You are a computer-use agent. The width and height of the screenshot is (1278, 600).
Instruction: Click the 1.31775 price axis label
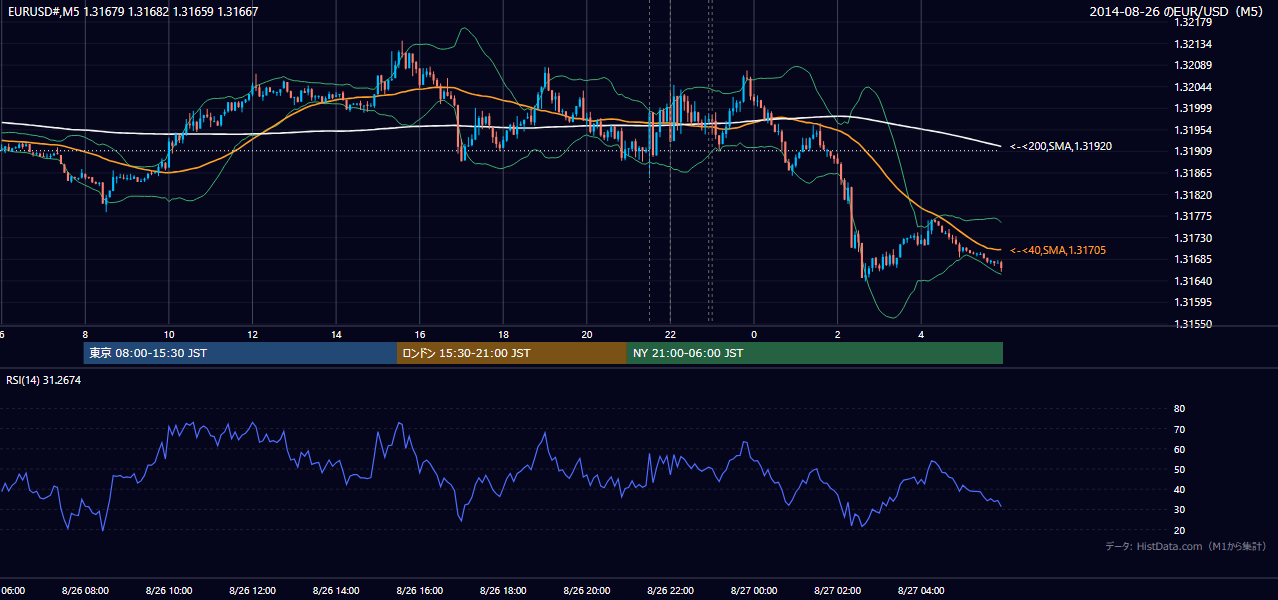pos(1193,216)
